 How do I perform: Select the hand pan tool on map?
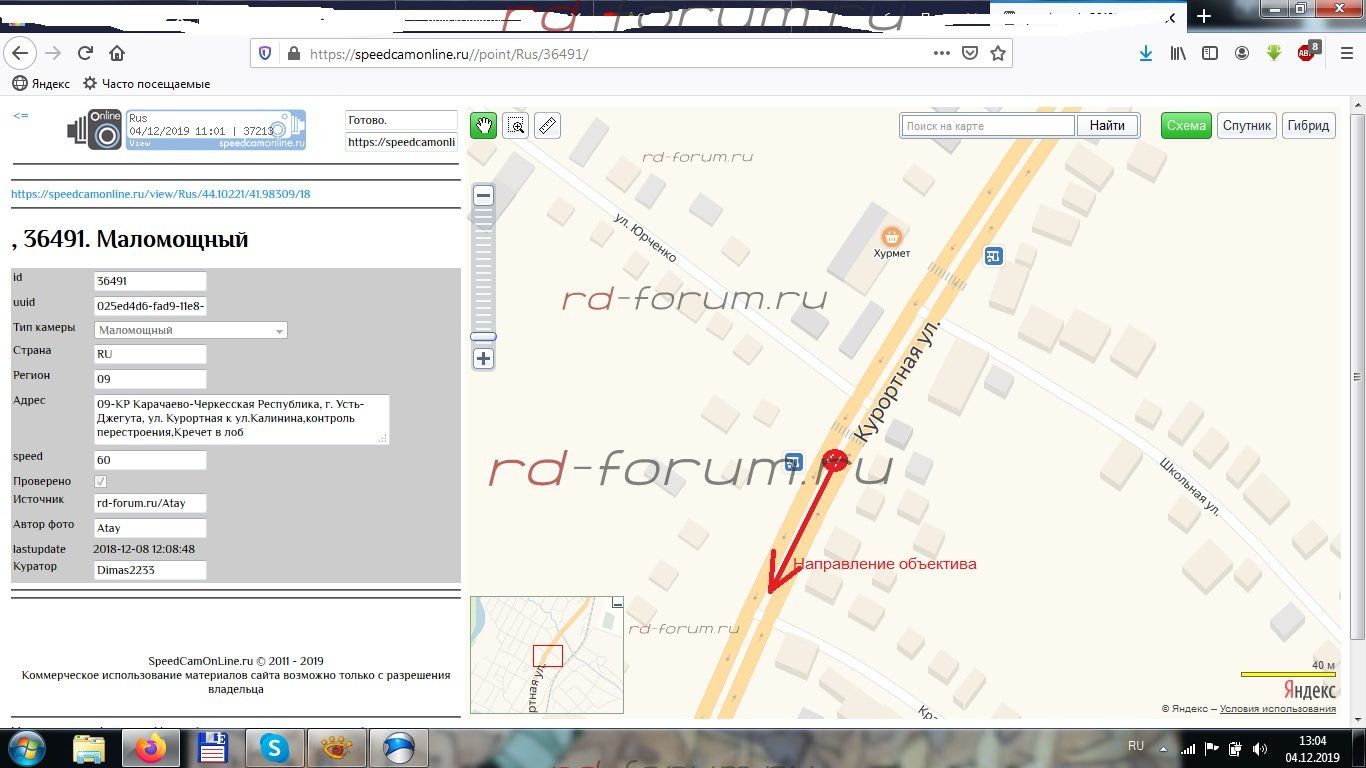coord(484,125)
